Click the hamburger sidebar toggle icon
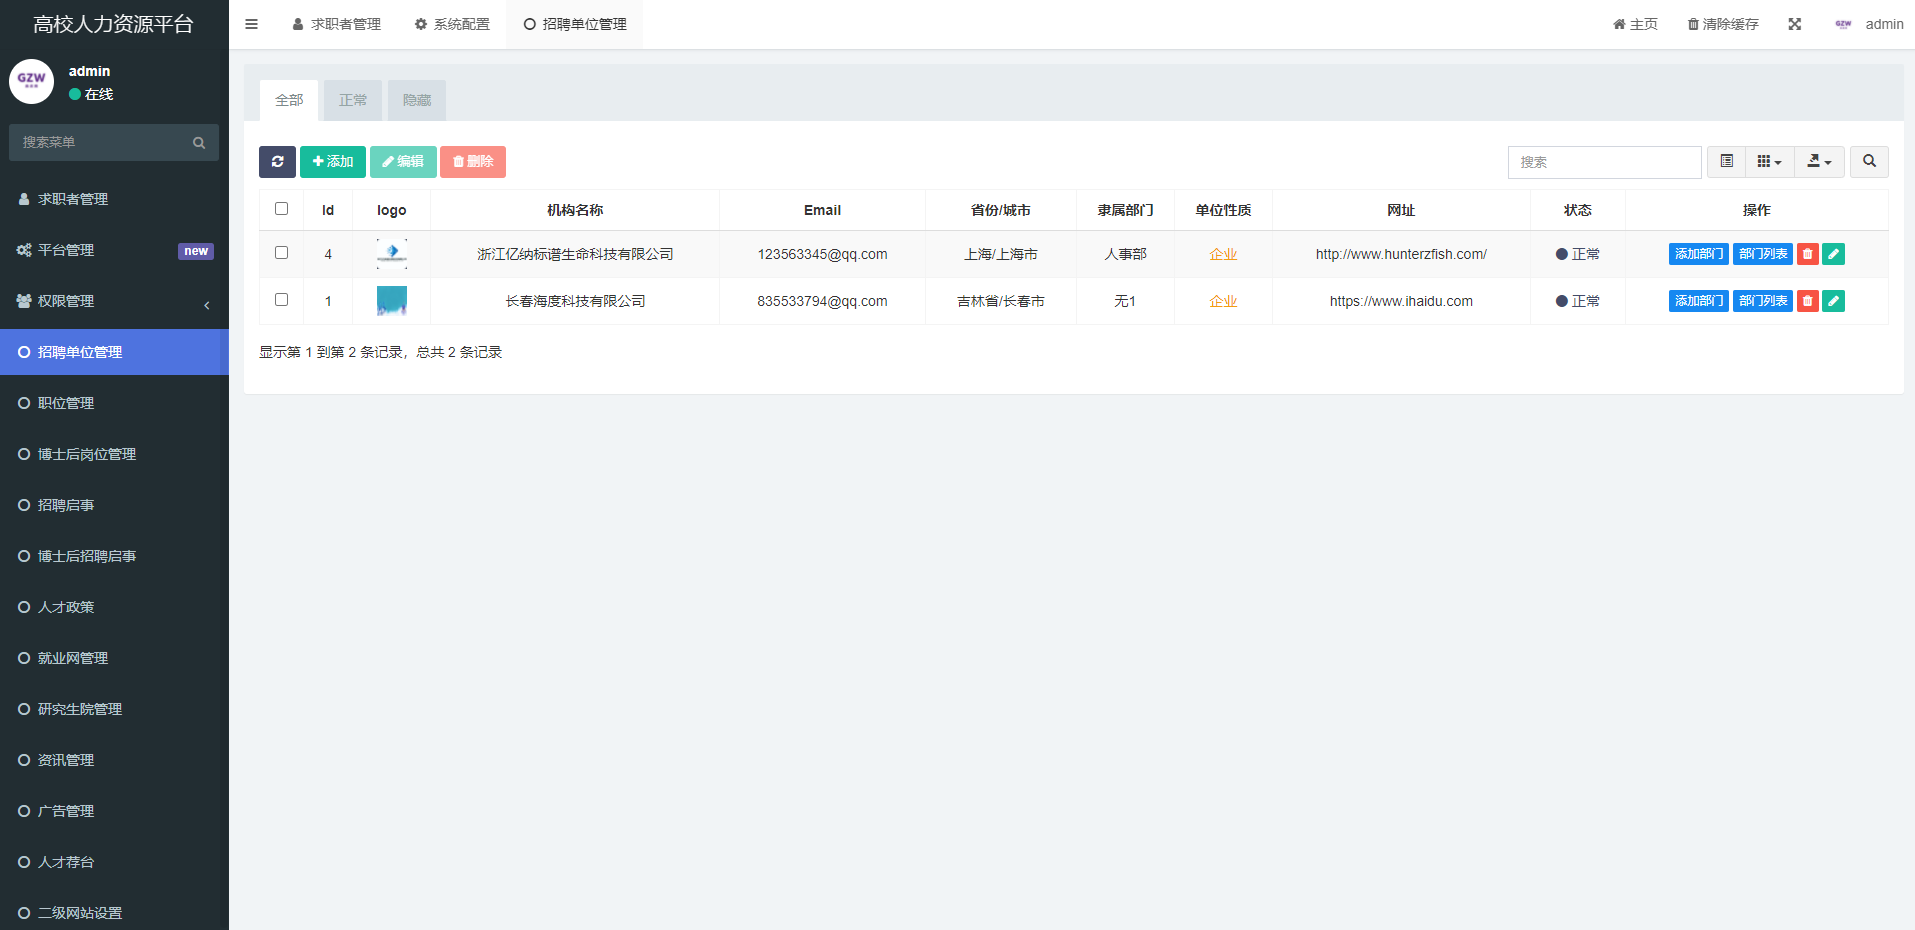Screen dimensions: 1915x930 coord(252,24)
